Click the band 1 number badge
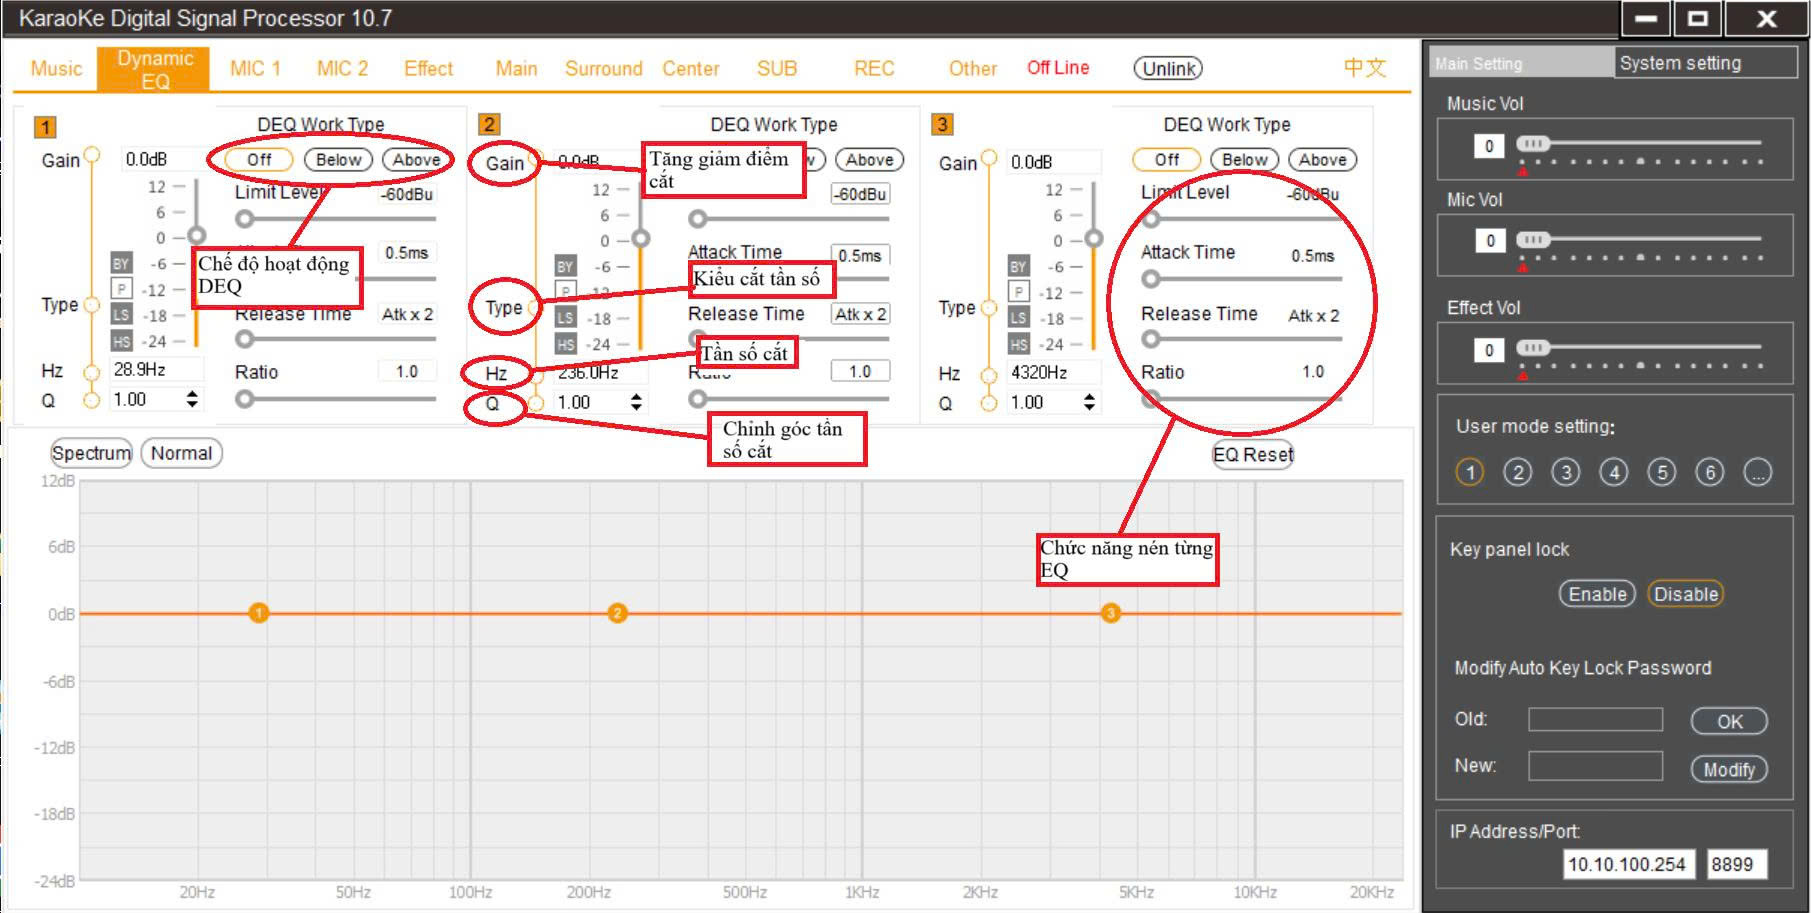 coord(45,127)
